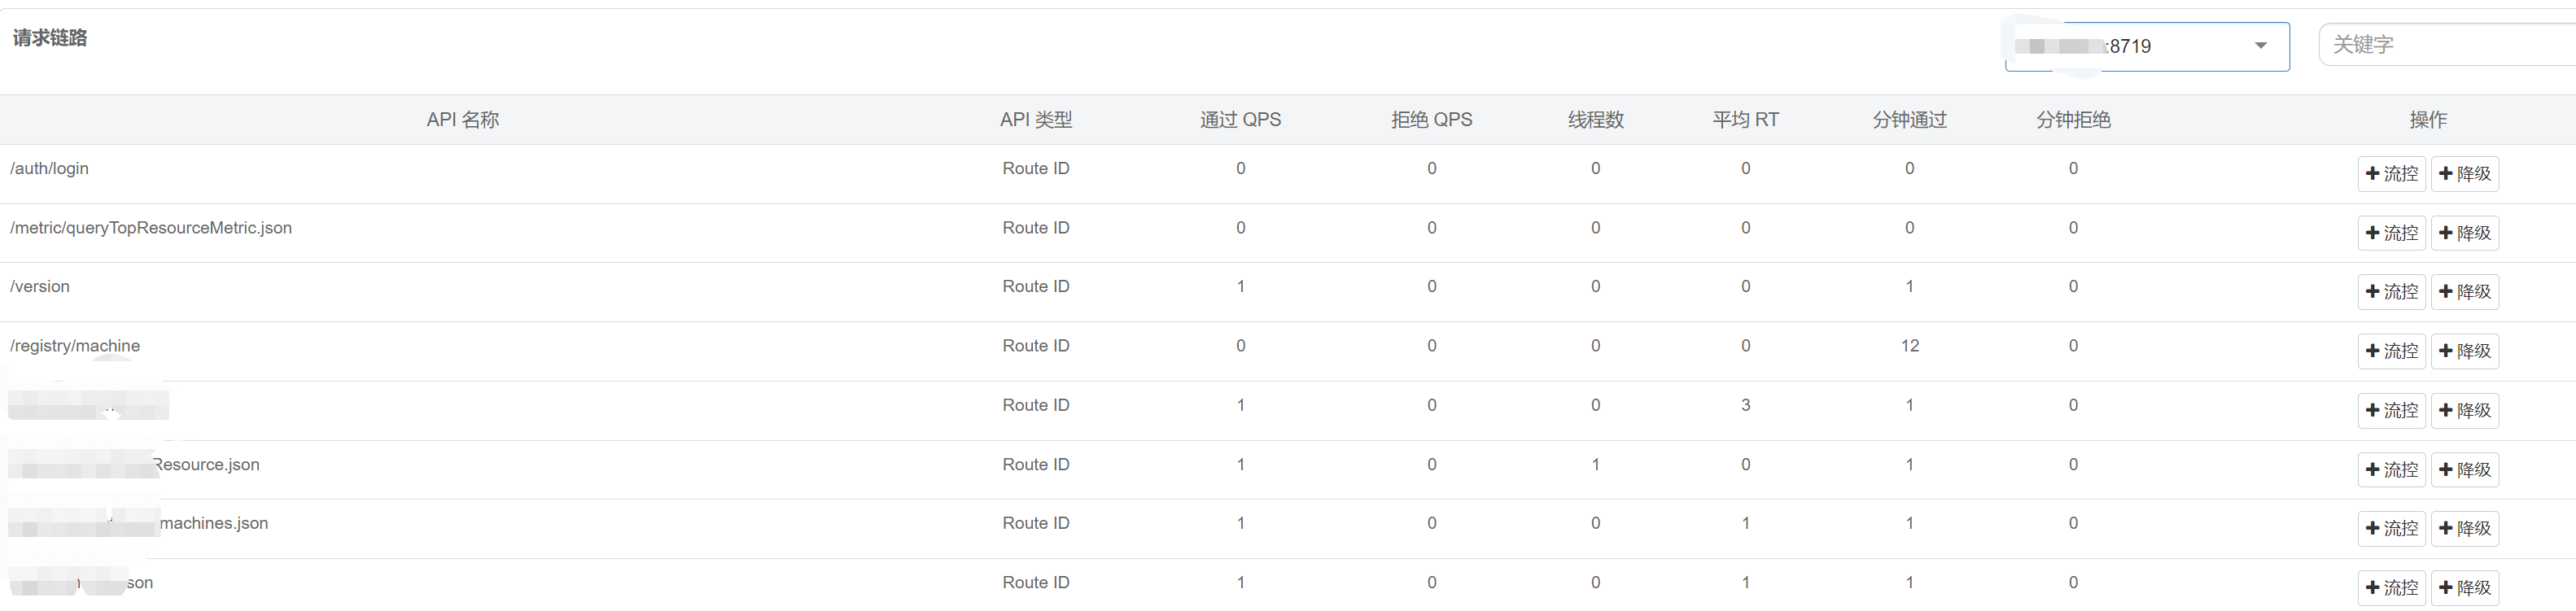
Task: Click the 流控 plus icon on /version row
Action: [x=2391, y=291]
